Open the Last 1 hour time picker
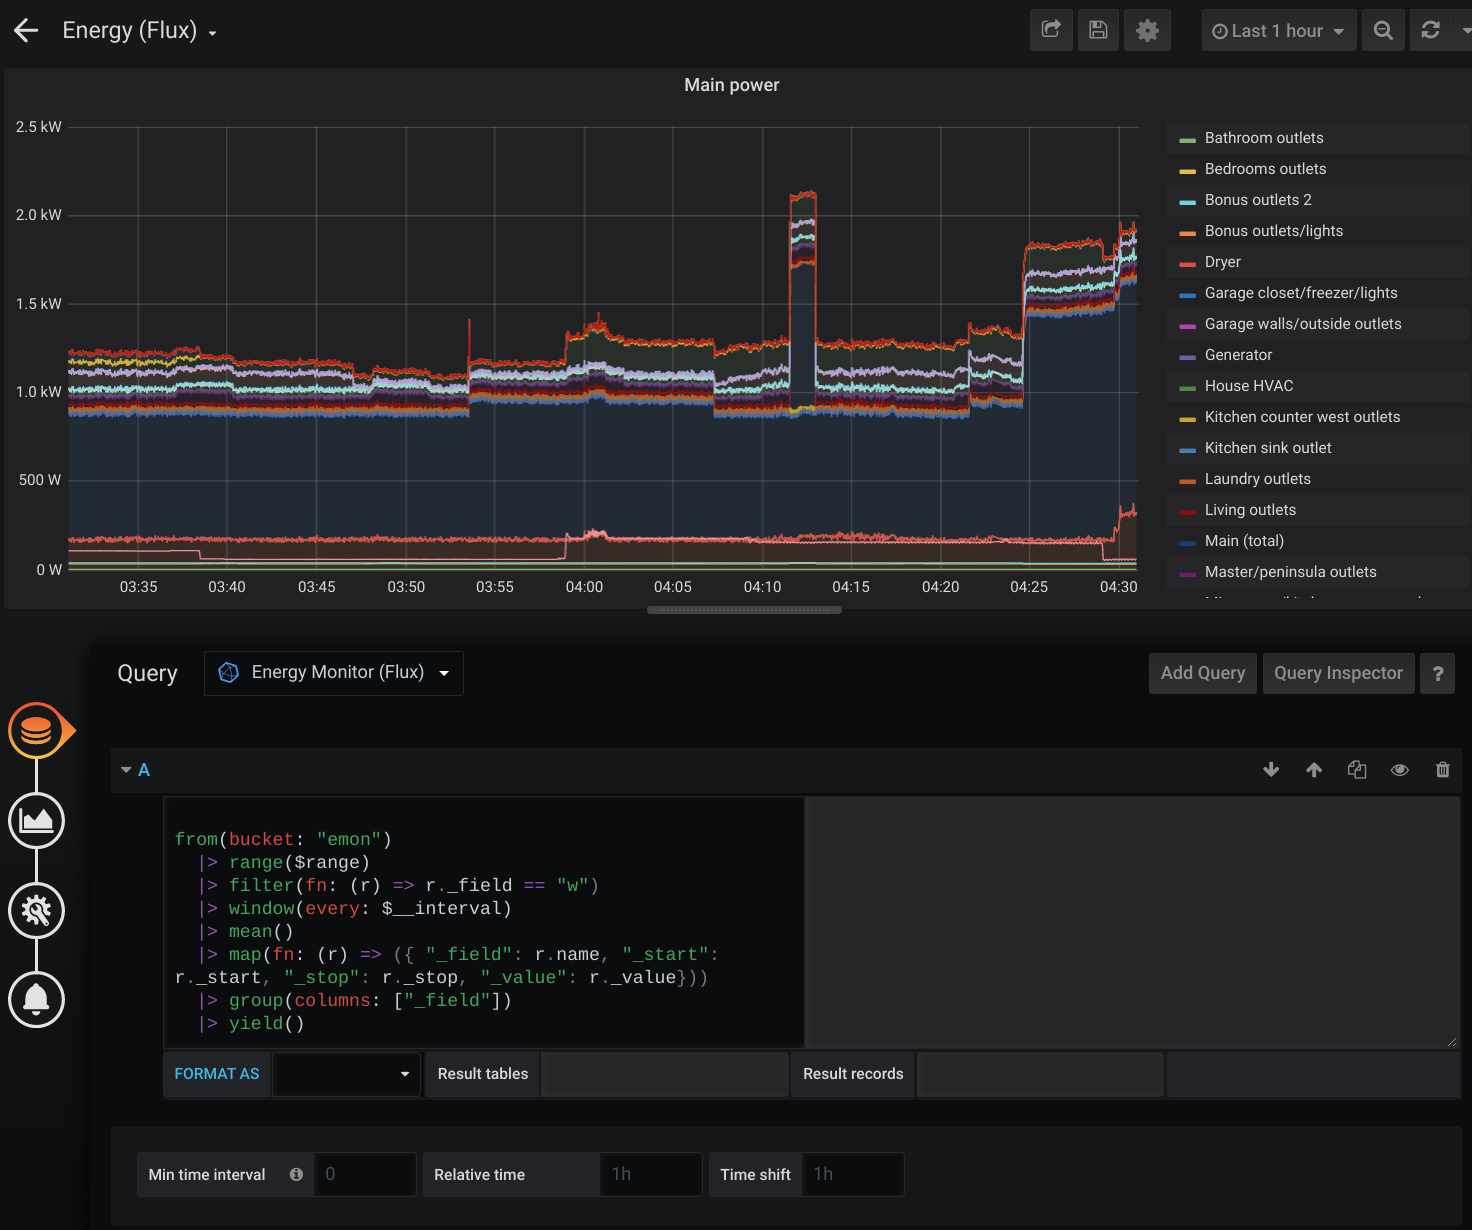Image resolution: width=1472 pixels, height=1230 pixels. point(1278,30)
